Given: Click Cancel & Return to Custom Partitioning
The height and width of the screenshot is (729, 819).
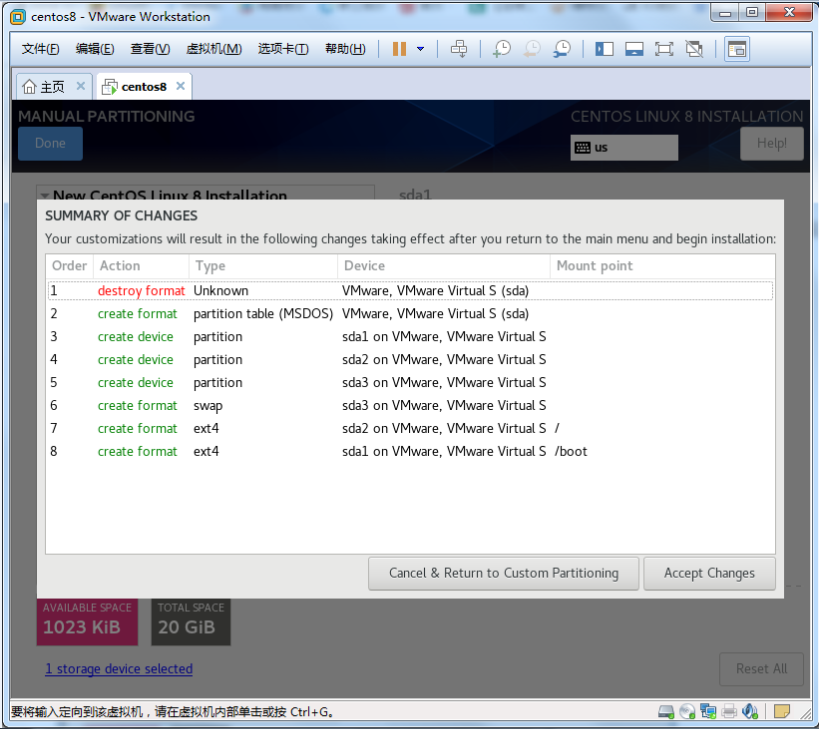Looking at the screenshot, I should [x=503, y=573].
